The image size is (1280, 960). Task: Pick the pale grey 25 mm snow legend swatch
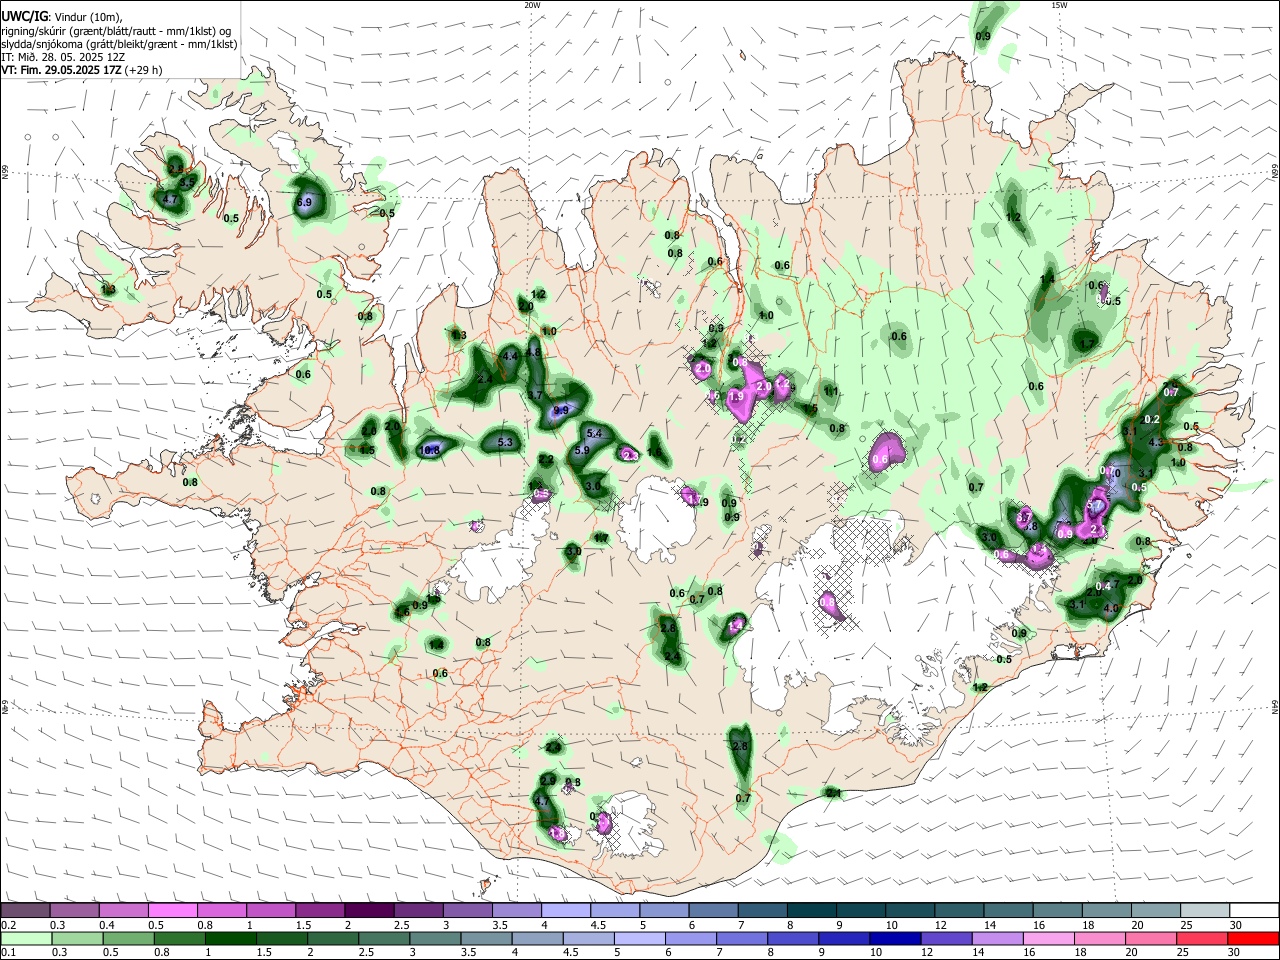1205,911
